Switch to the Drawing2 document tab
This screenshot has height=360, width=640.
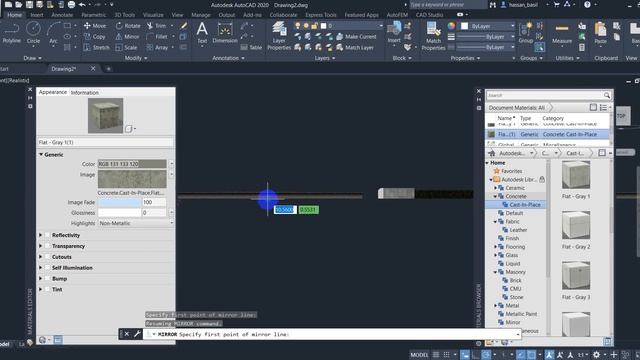(x=64, y=69)
